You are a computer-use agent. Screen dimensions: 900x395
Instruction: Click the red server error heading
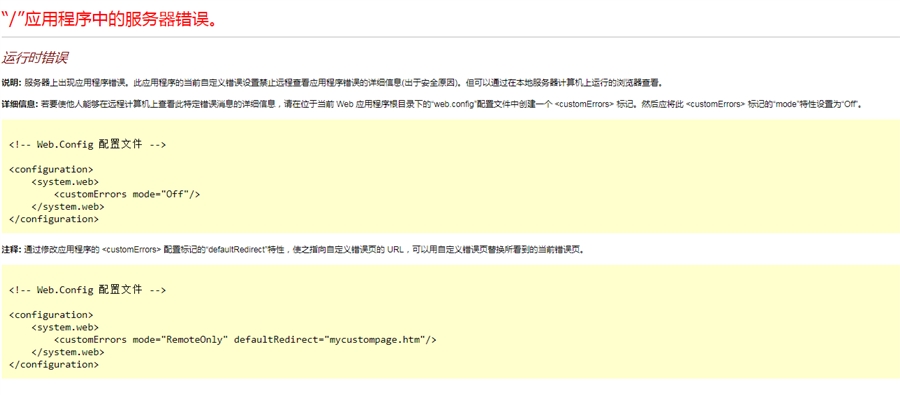pyautogui.click(x=109, y=18)
